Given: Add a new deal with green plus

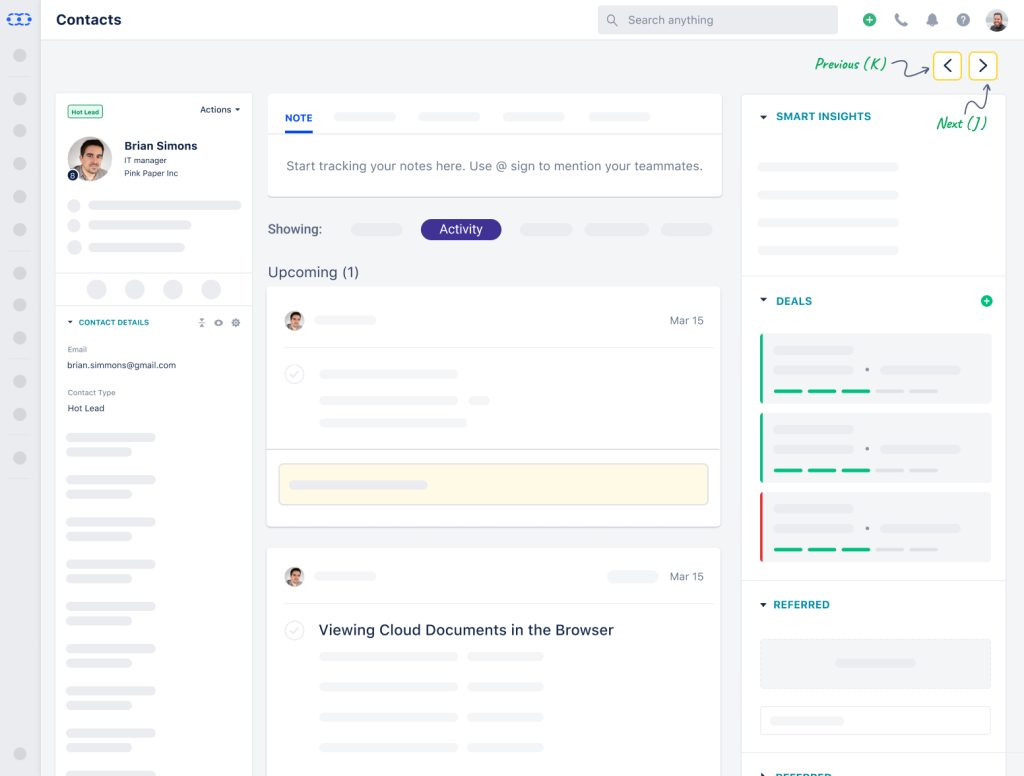Looking at the screenshot, I should [x=986, y=301].
